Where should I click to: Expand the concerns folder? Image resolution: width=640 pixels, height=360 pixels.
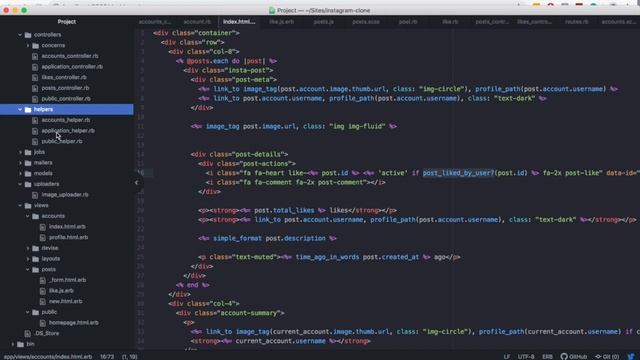28,46
